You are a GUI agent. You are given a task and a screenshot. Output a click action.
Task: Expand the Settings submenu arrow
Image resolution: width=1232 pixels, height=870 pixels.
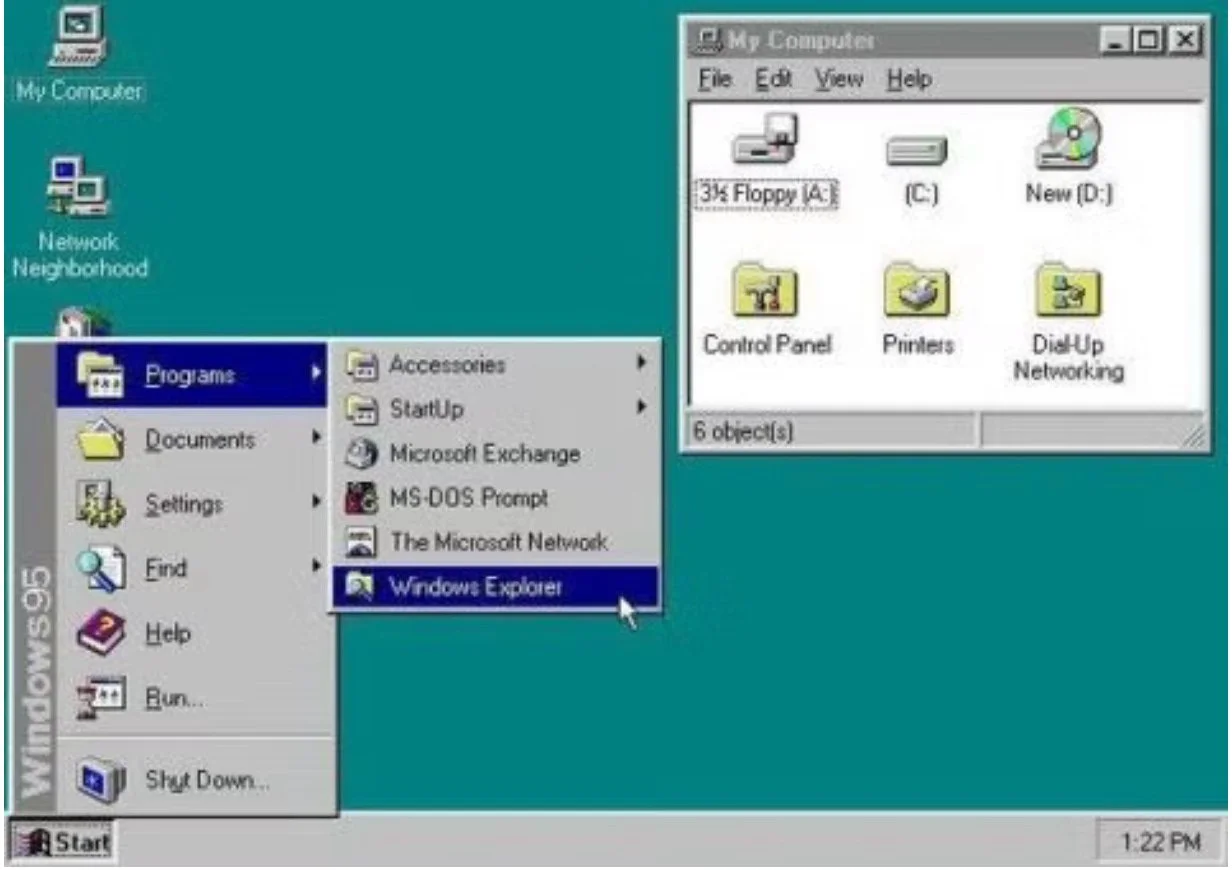point(316,502)
